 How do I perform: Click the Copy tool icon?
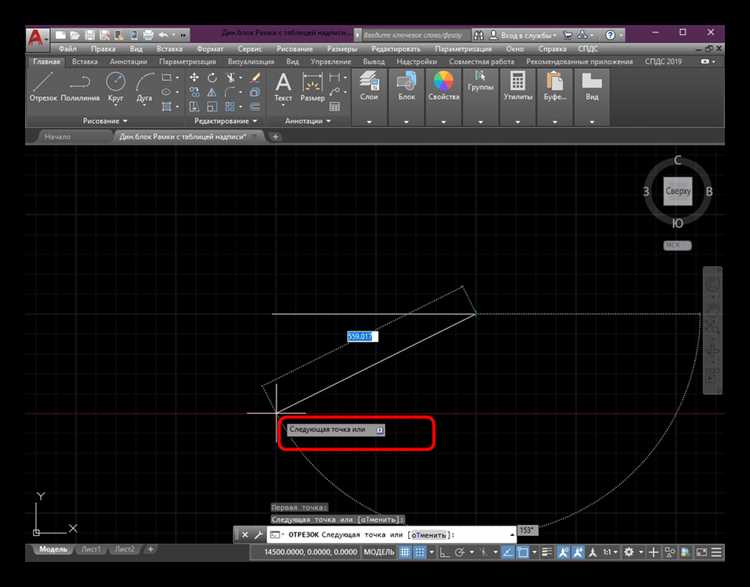click(194, 92)
